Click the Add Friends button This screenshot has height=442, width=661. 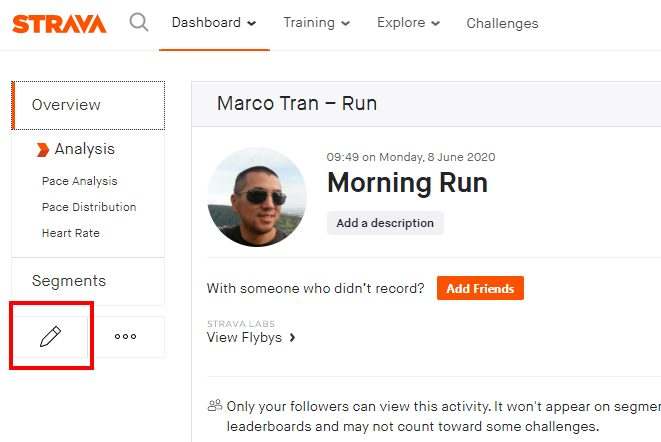tap(480, 289)
